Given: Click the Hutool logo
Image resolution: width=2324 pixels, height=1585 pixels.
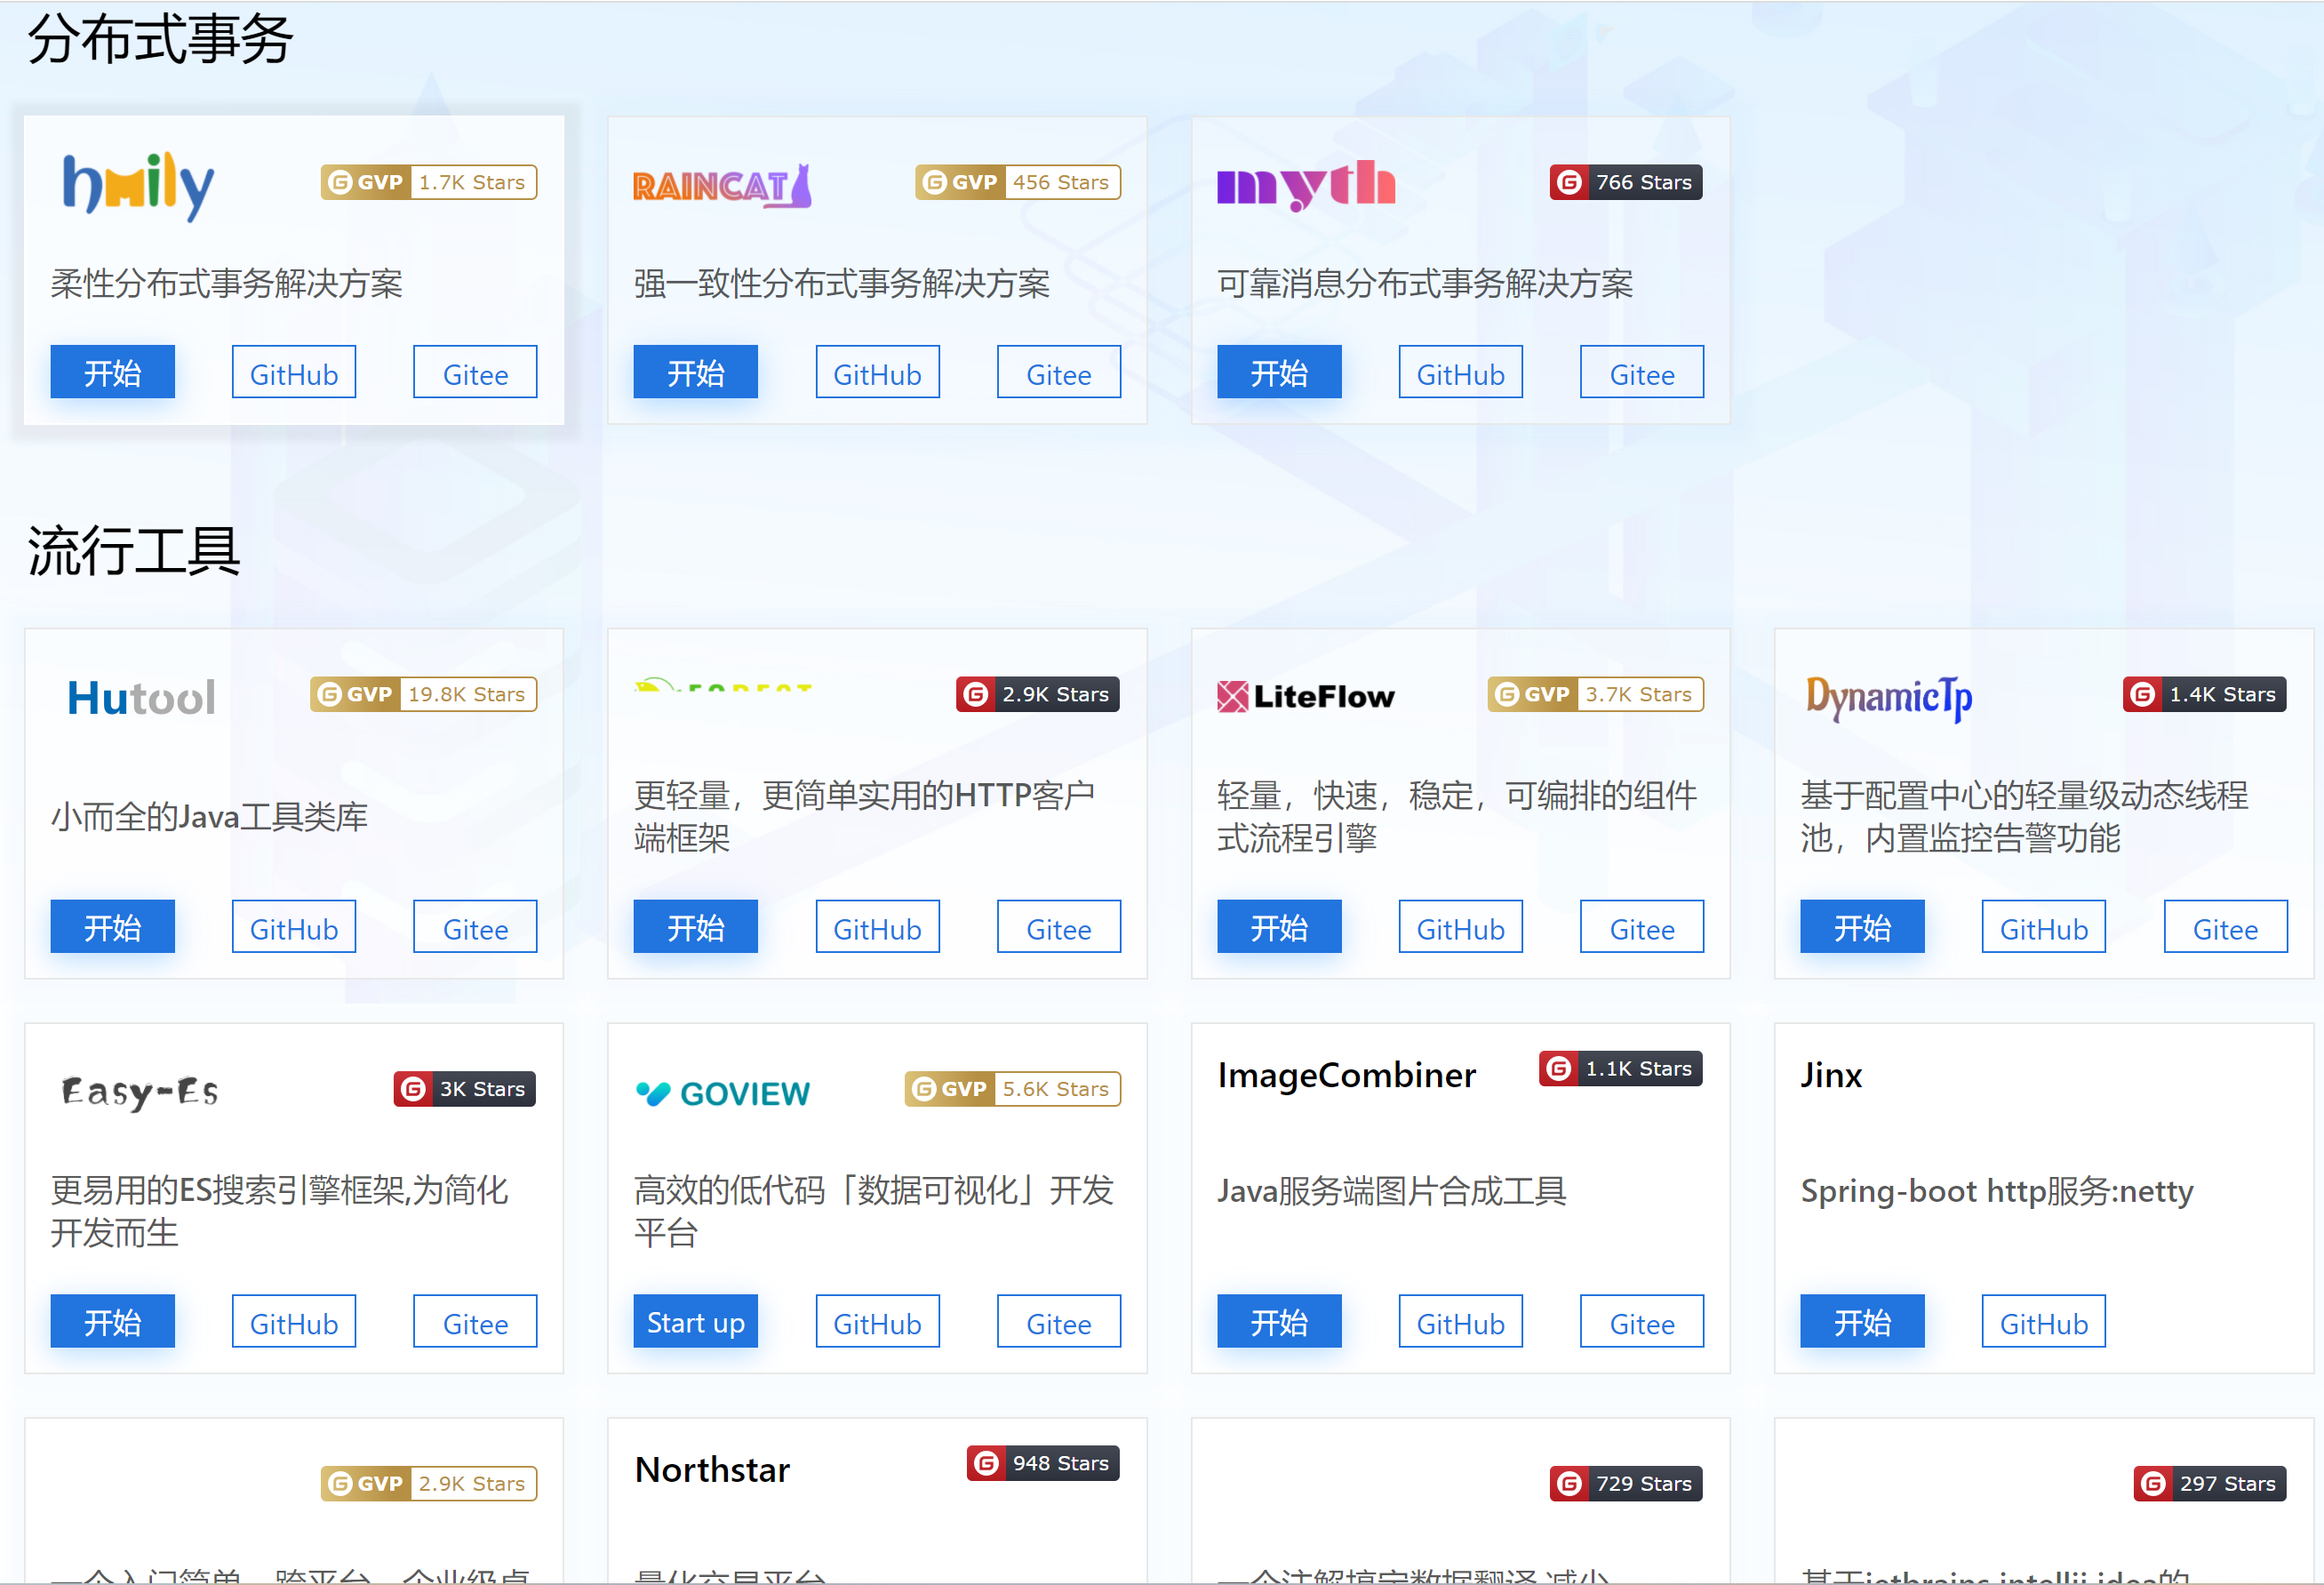Looking at the screenshot, I should click(x=141, y=697).
